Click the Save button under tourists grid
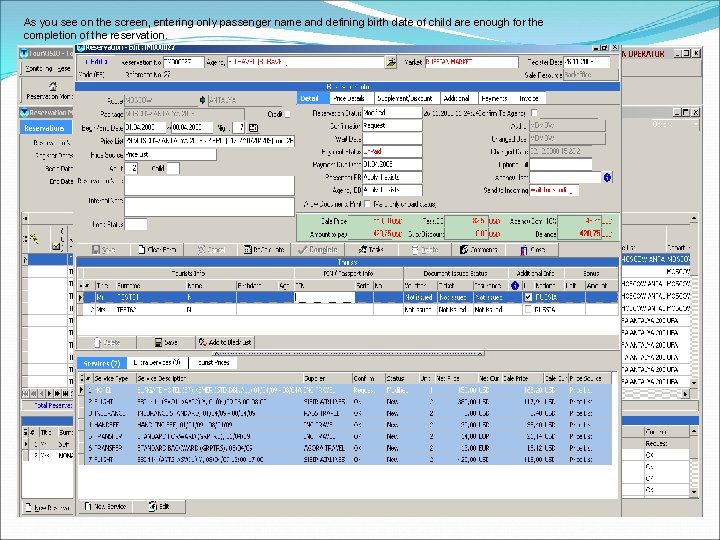The image size is (720, 540). (x=166, y=343)
